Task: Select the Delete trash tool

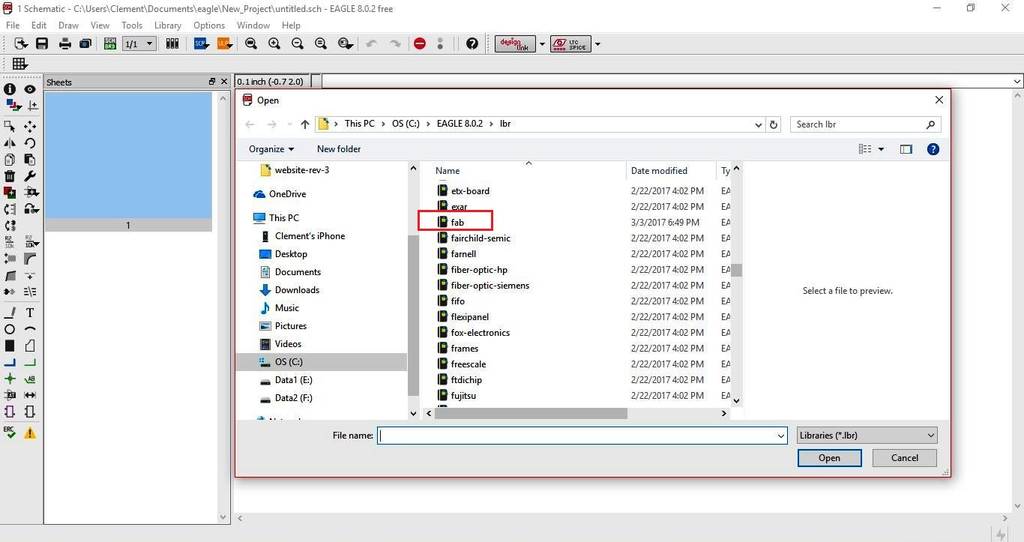Action: [x=10, y=176]
